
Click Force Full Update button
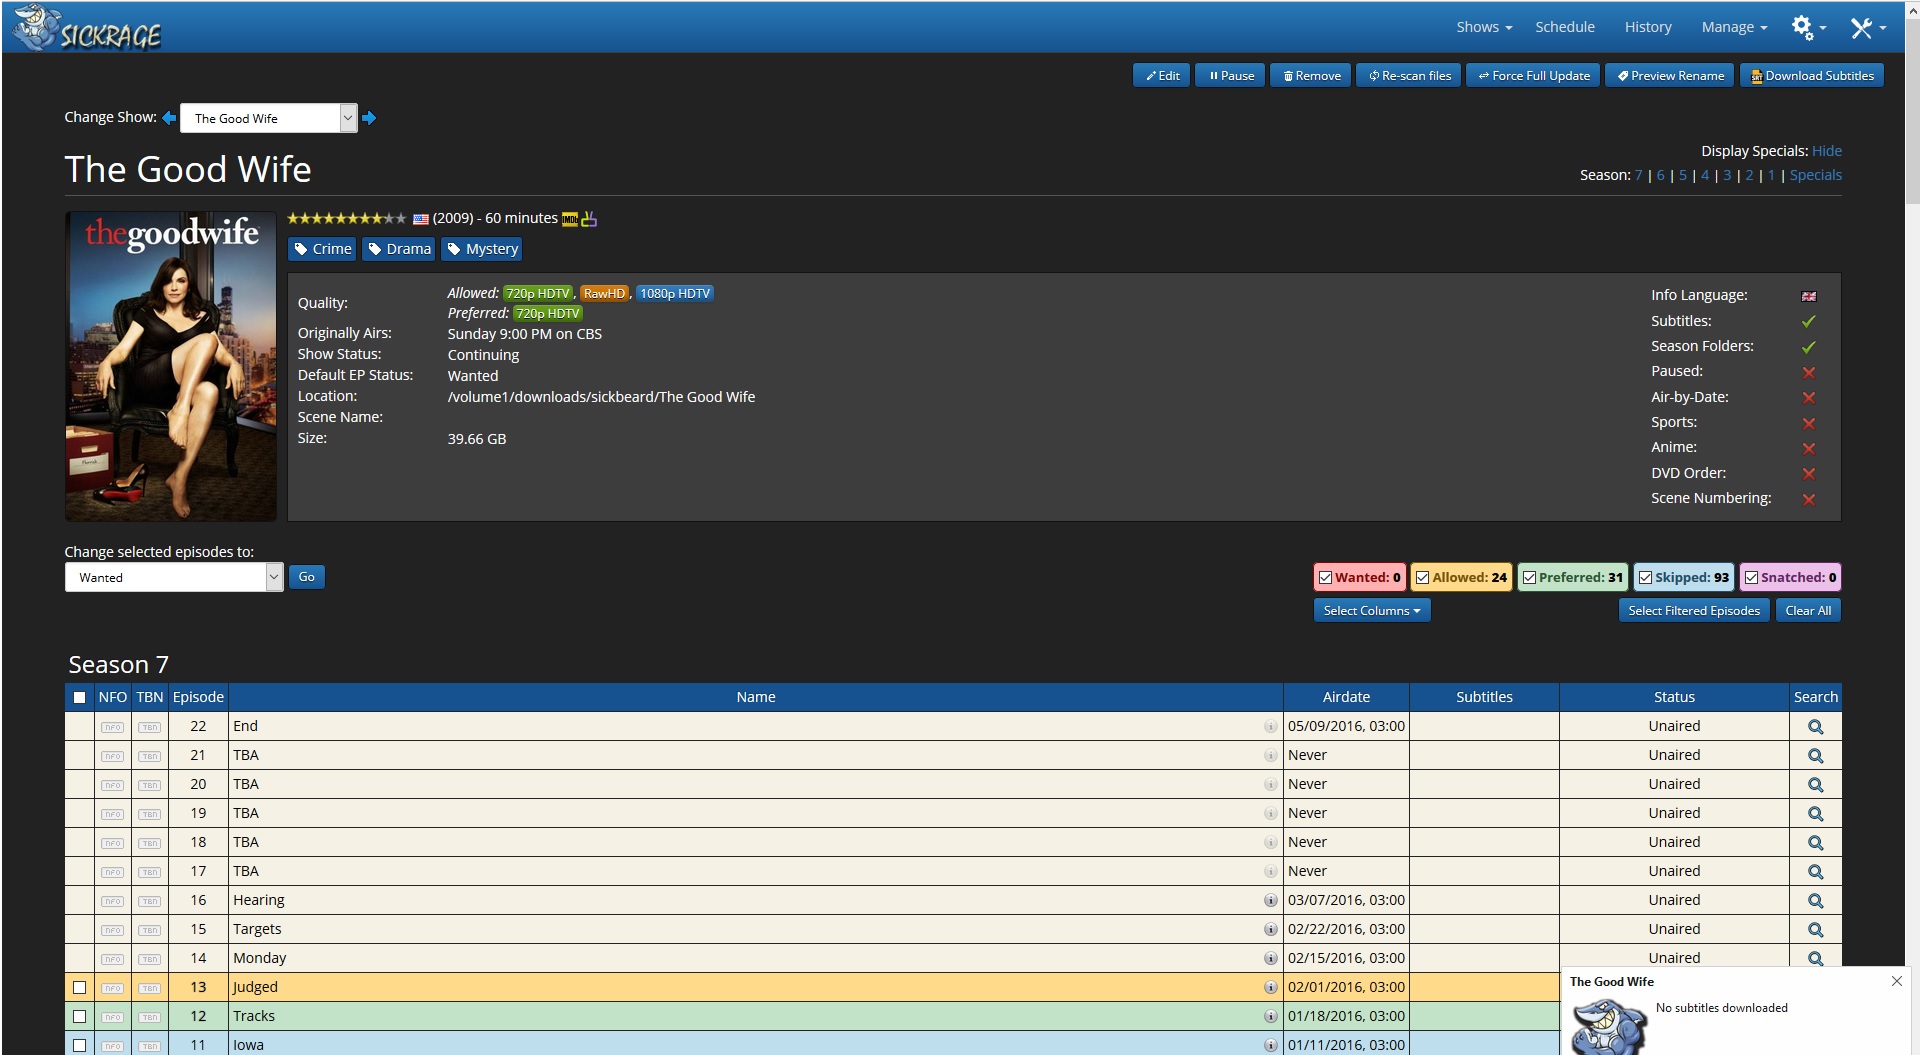[1533, 76]
